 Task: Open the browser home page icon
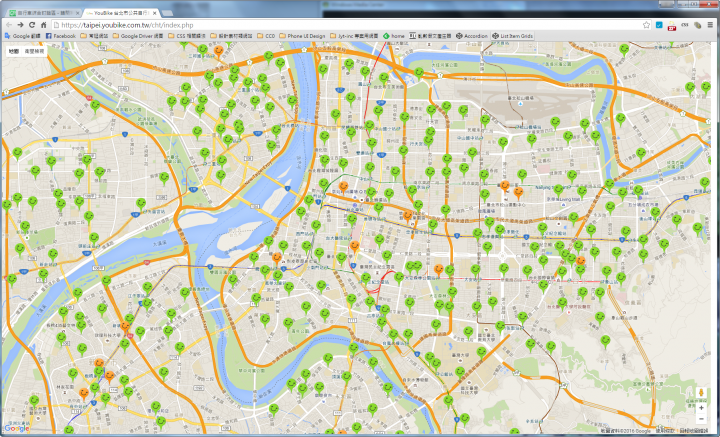44,25
